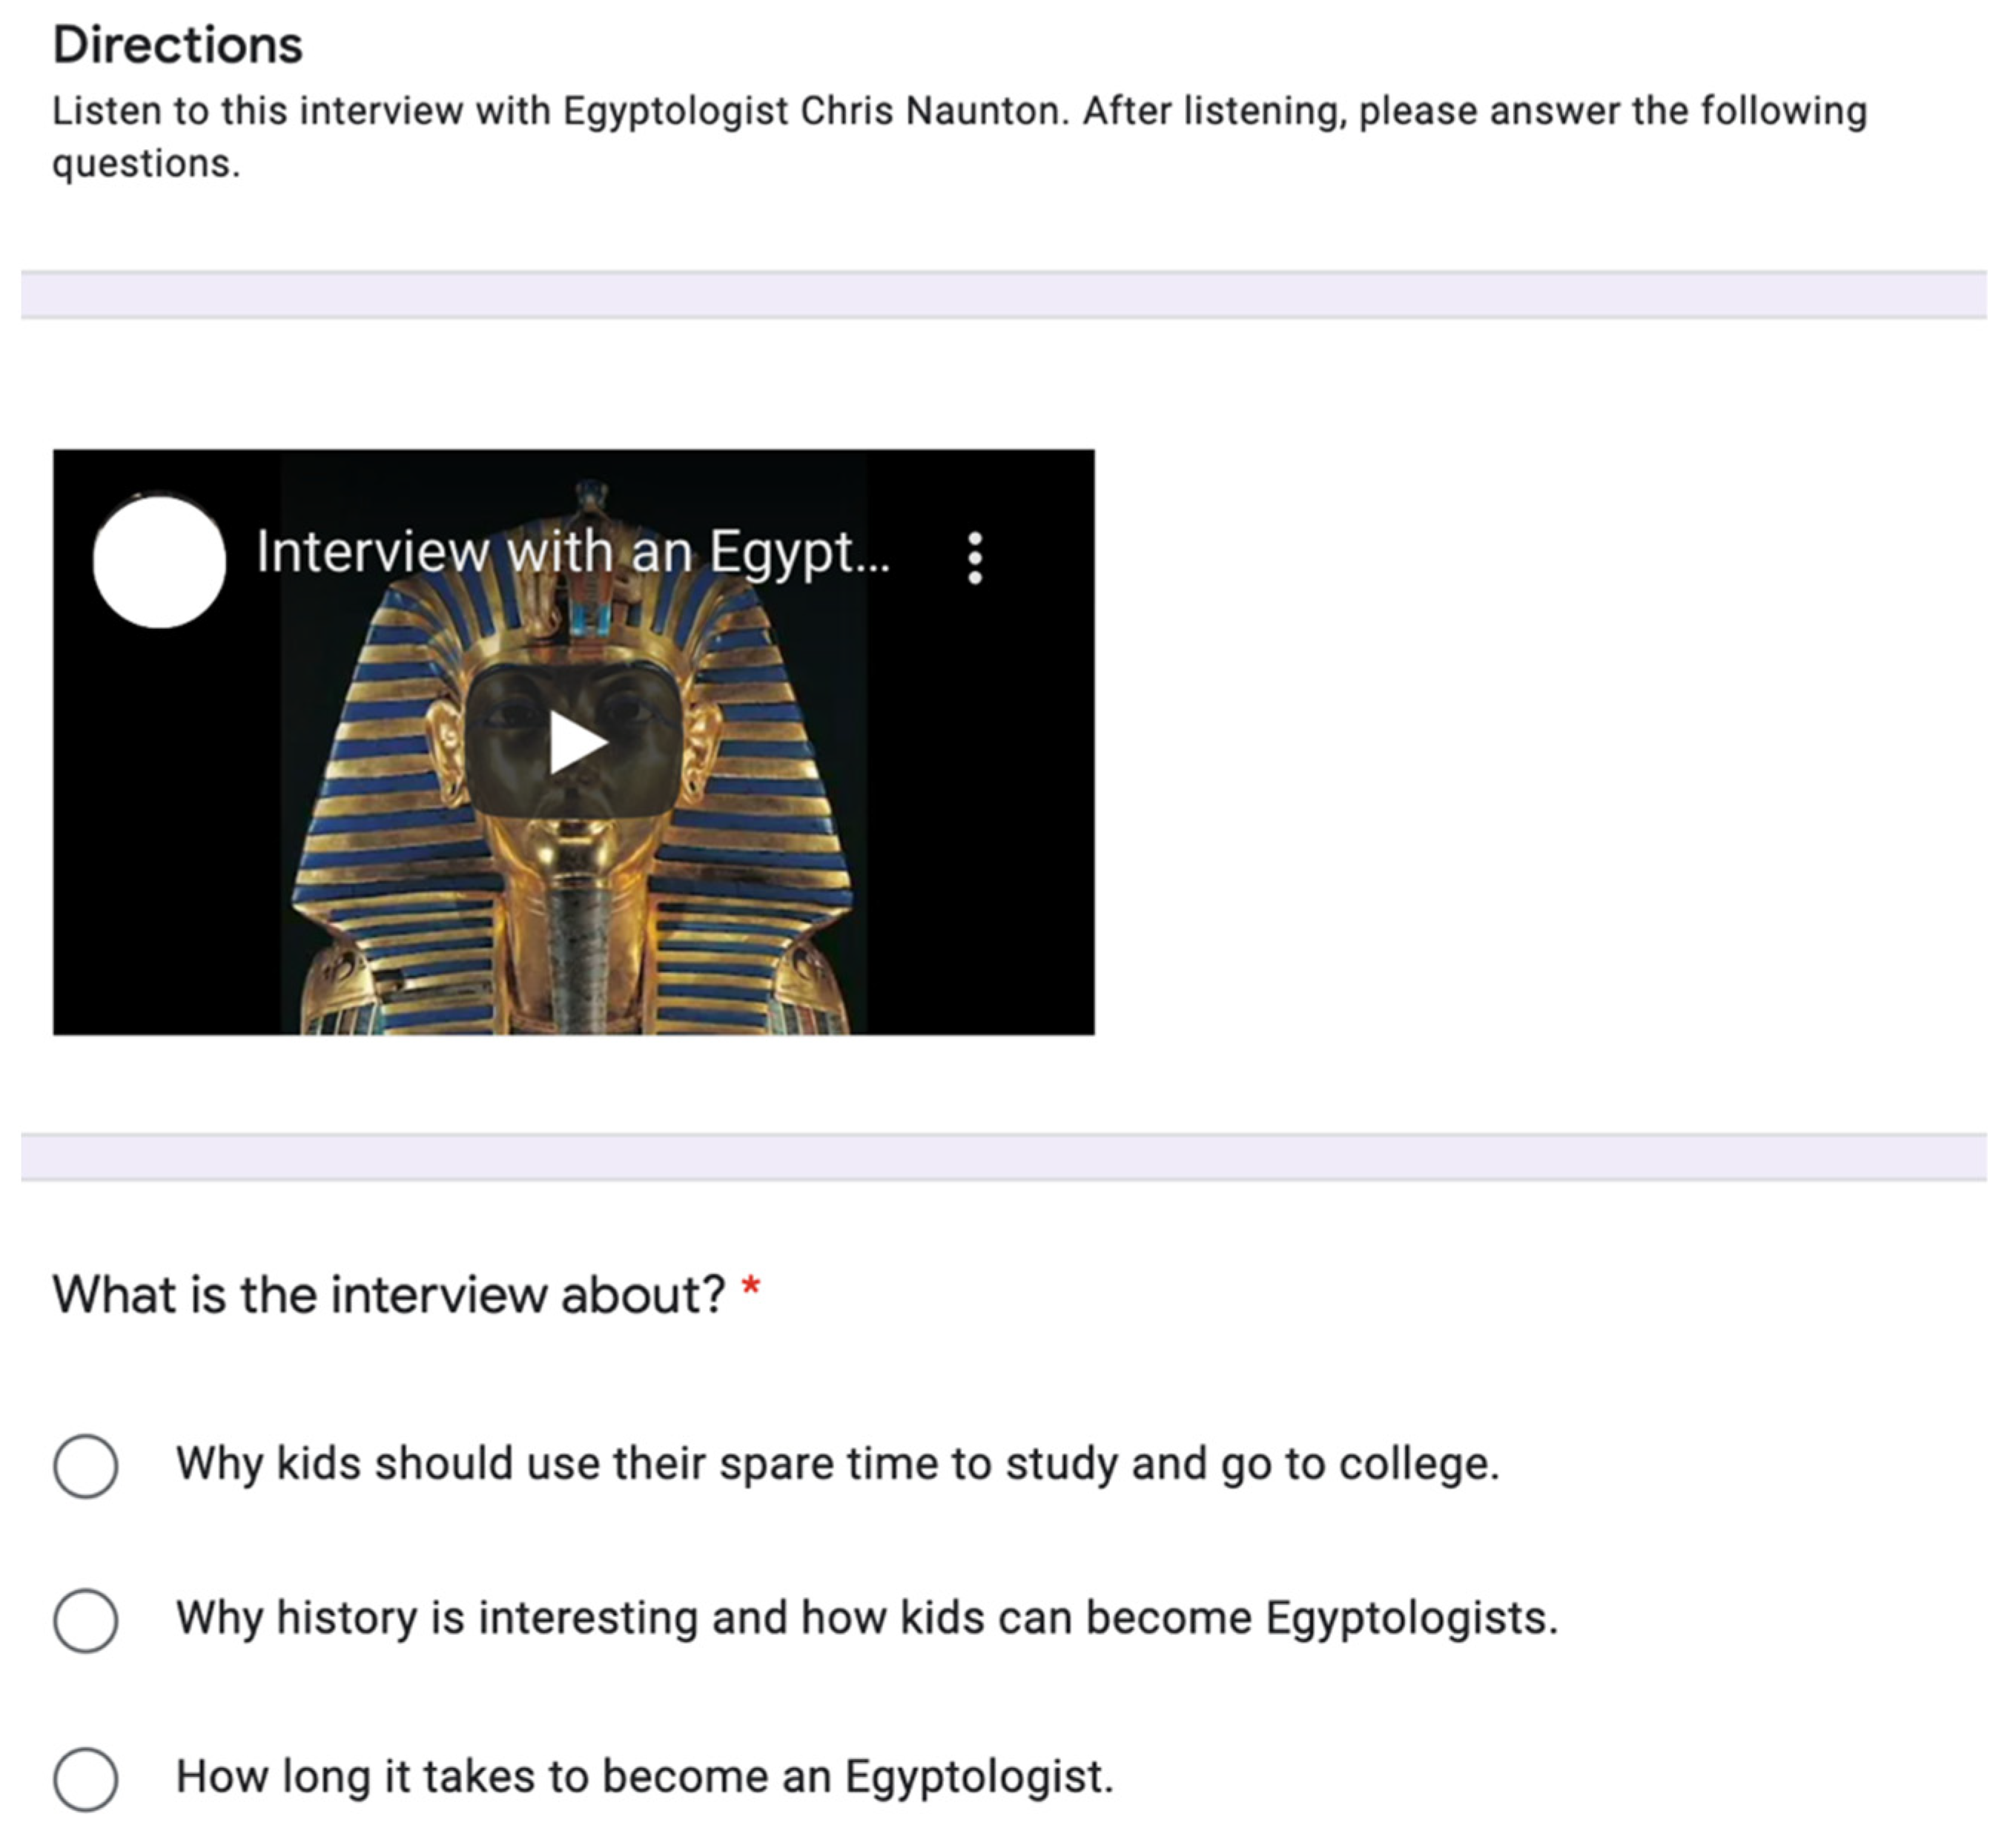Screen dimensions: 2016x1840
Task: Open the video's three-dot options menu
Action: pos(975,557)
